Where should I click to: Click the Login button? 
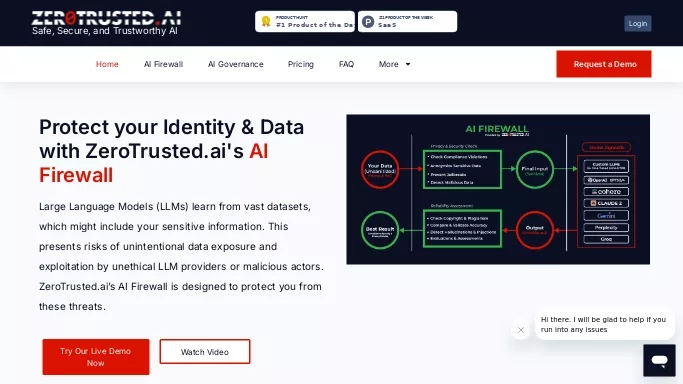[638, 24]
